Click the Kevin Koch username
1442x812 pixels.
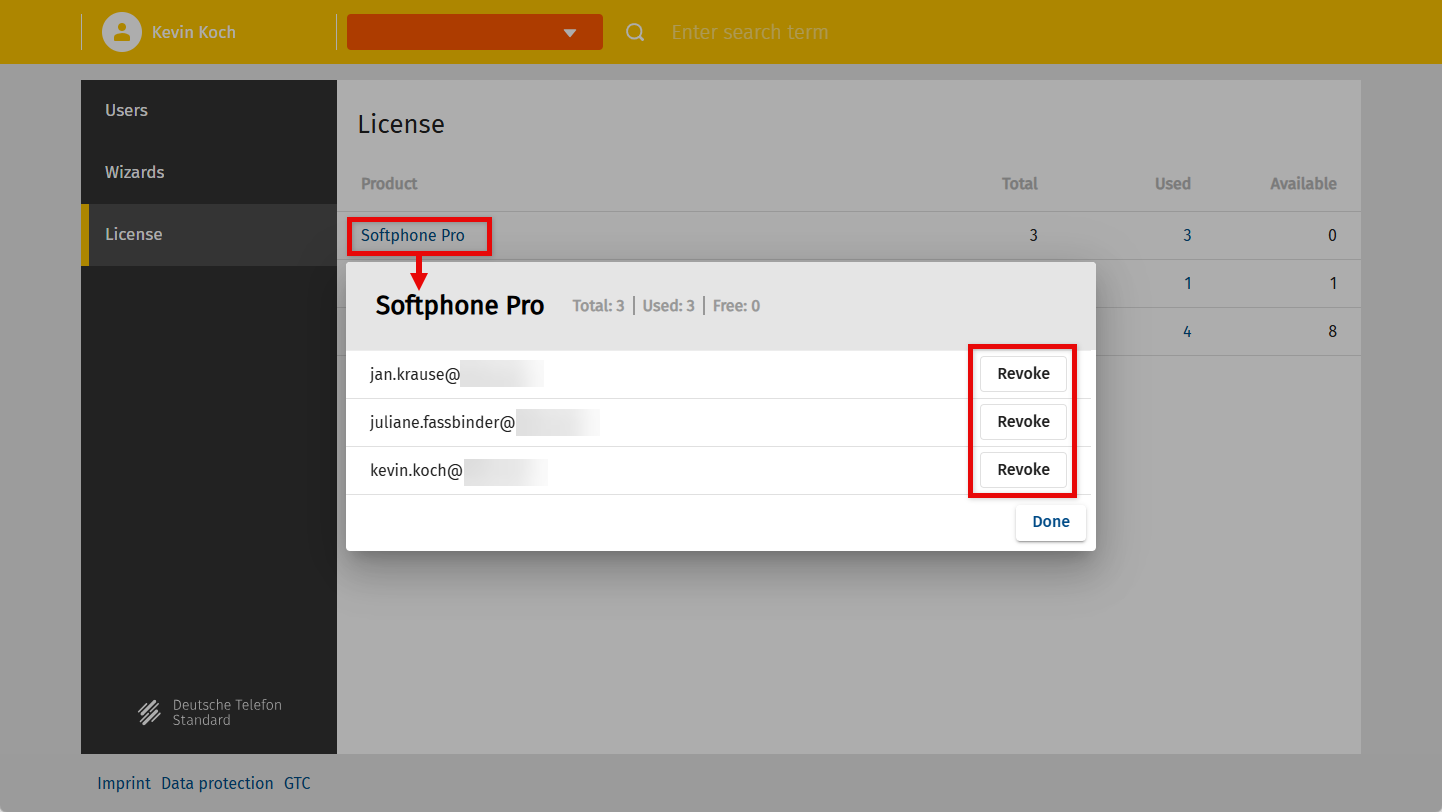point(194,32)
